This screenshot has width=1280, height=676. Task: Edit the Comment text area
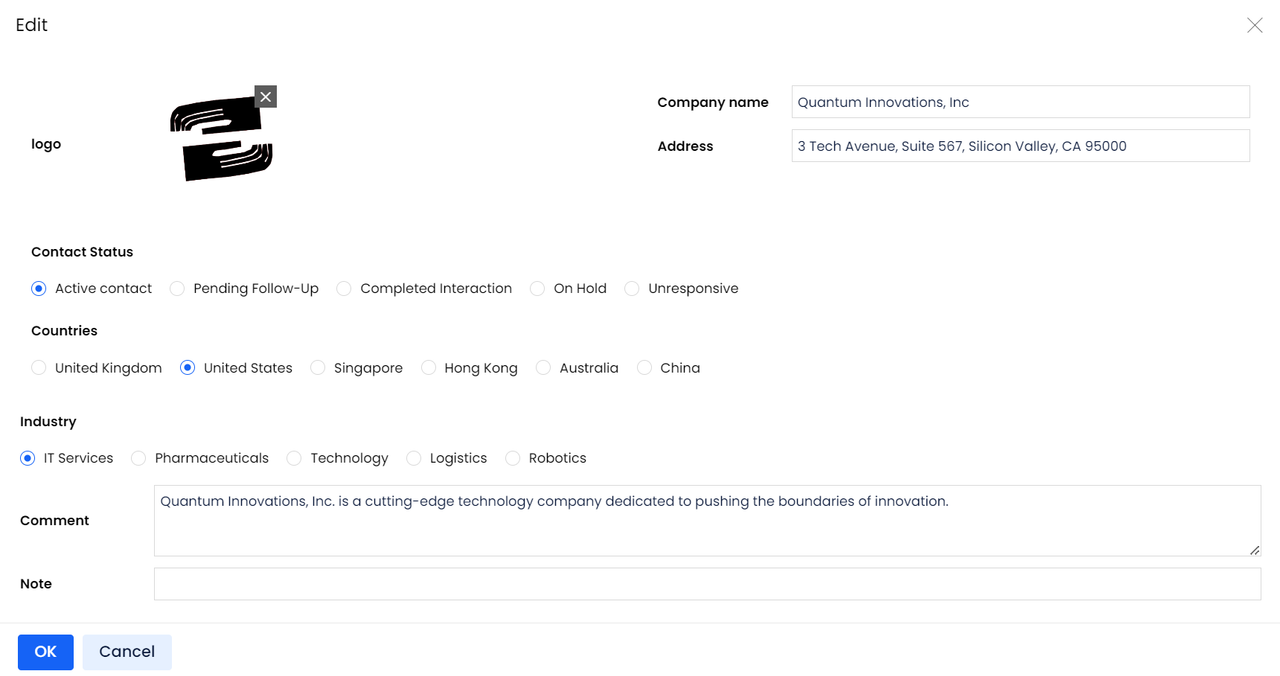[707, 521]
